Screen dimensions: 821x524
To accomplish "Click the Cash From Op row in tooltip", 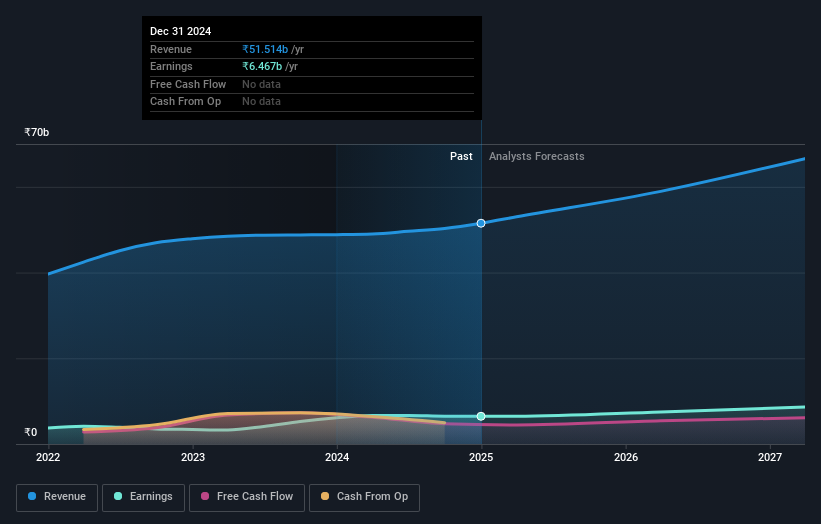I will (x=312, y=102).
